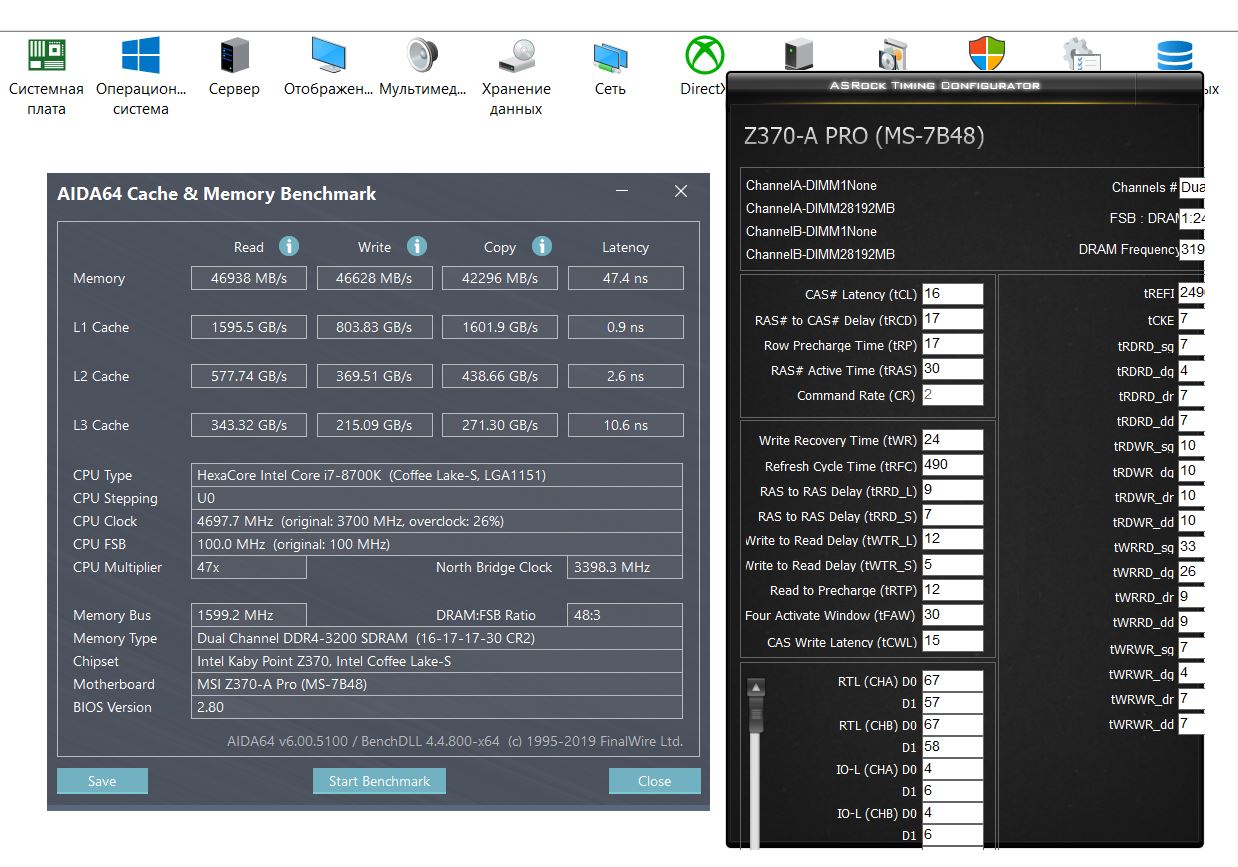Click the scroll up arrow in Timing Configurator
The height and width of the screenshot is (867, 1238).
(756, 687)
